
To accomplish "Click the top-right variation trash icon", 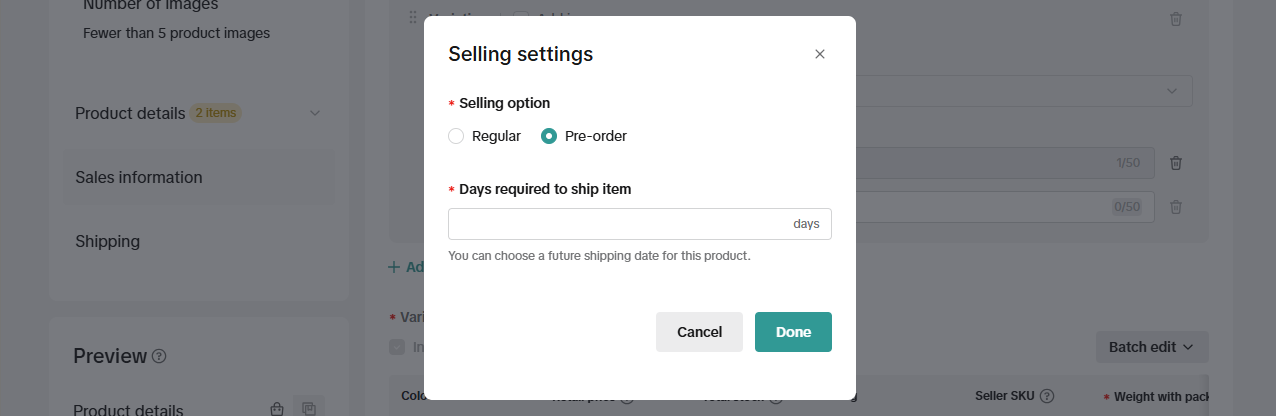I will coord(1176,19).
